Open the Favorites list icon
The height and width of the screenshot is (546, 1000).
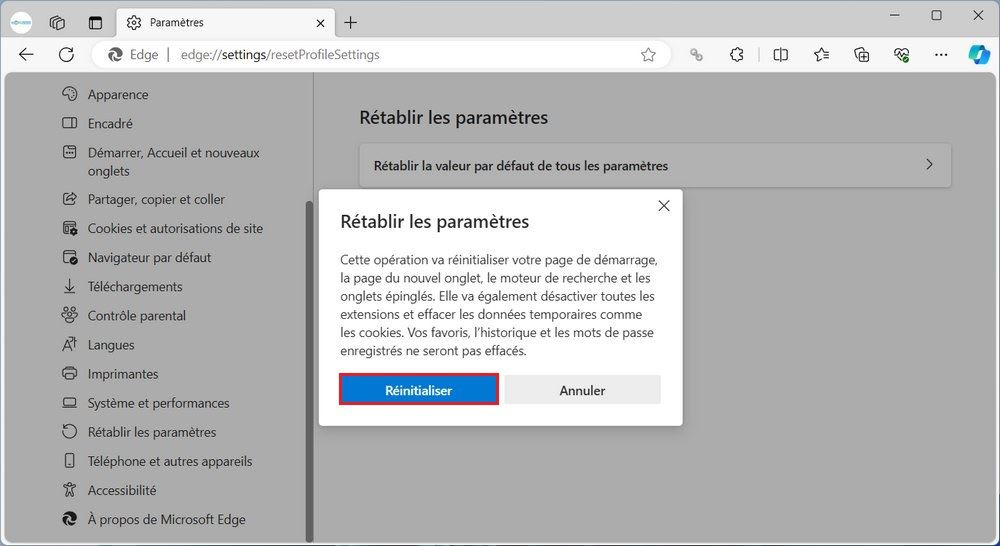coord(821,55)
